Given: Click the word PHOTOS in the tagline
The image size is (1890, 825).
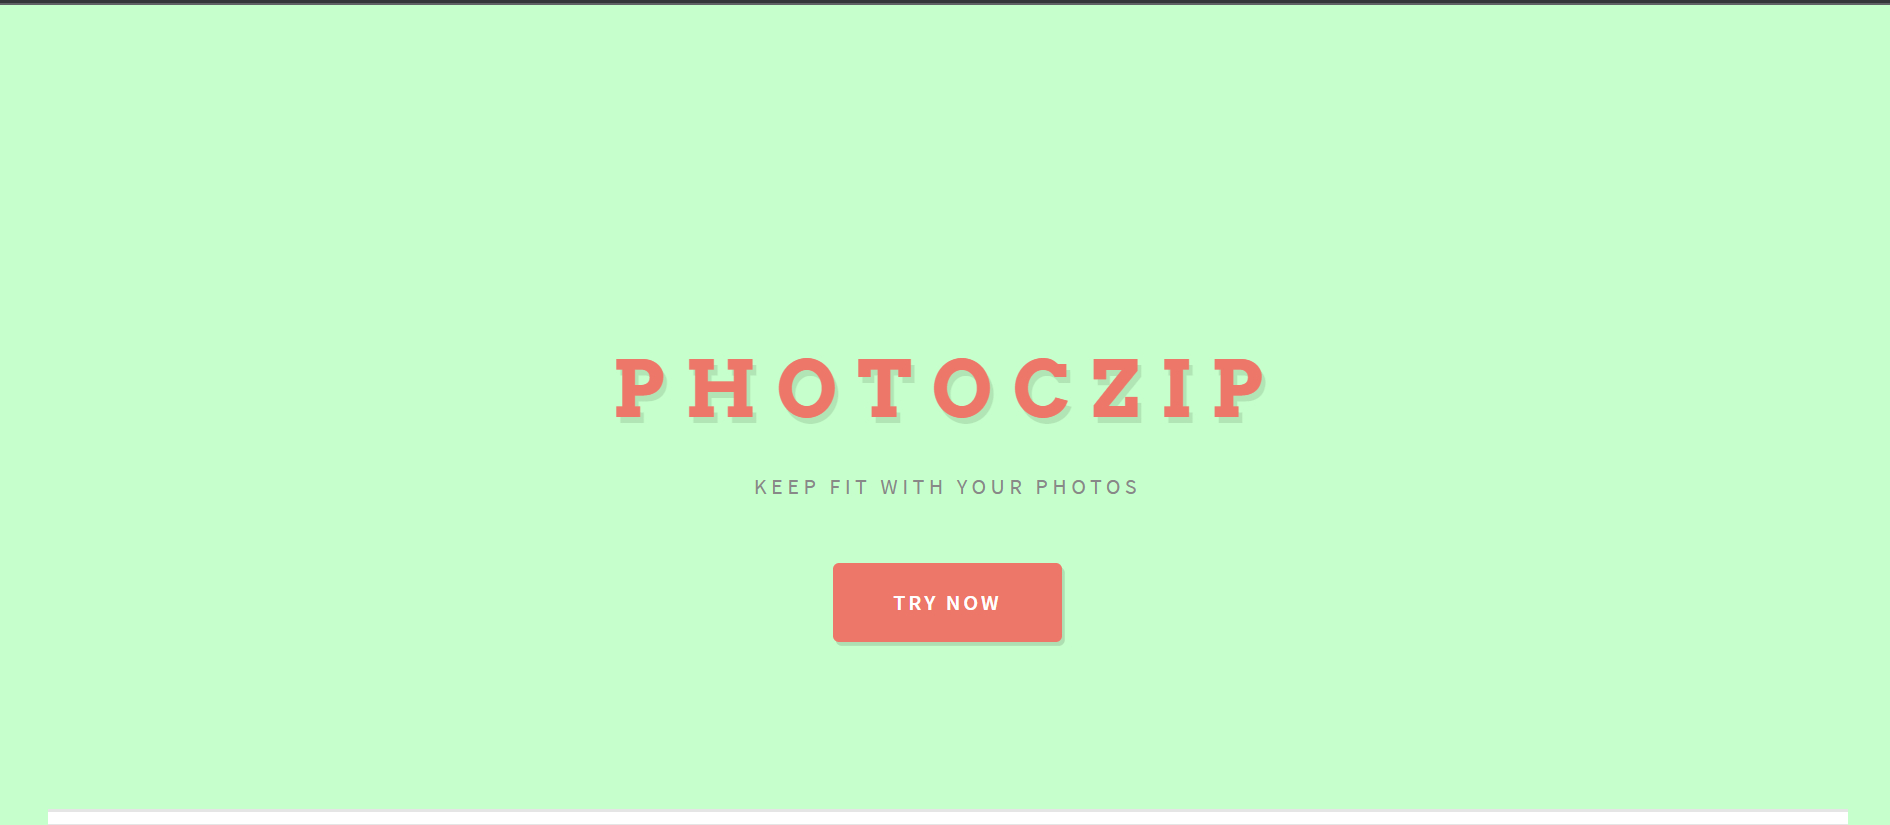Looking at the screenshot, I should pyautogui.click(x=1087, y=487).
